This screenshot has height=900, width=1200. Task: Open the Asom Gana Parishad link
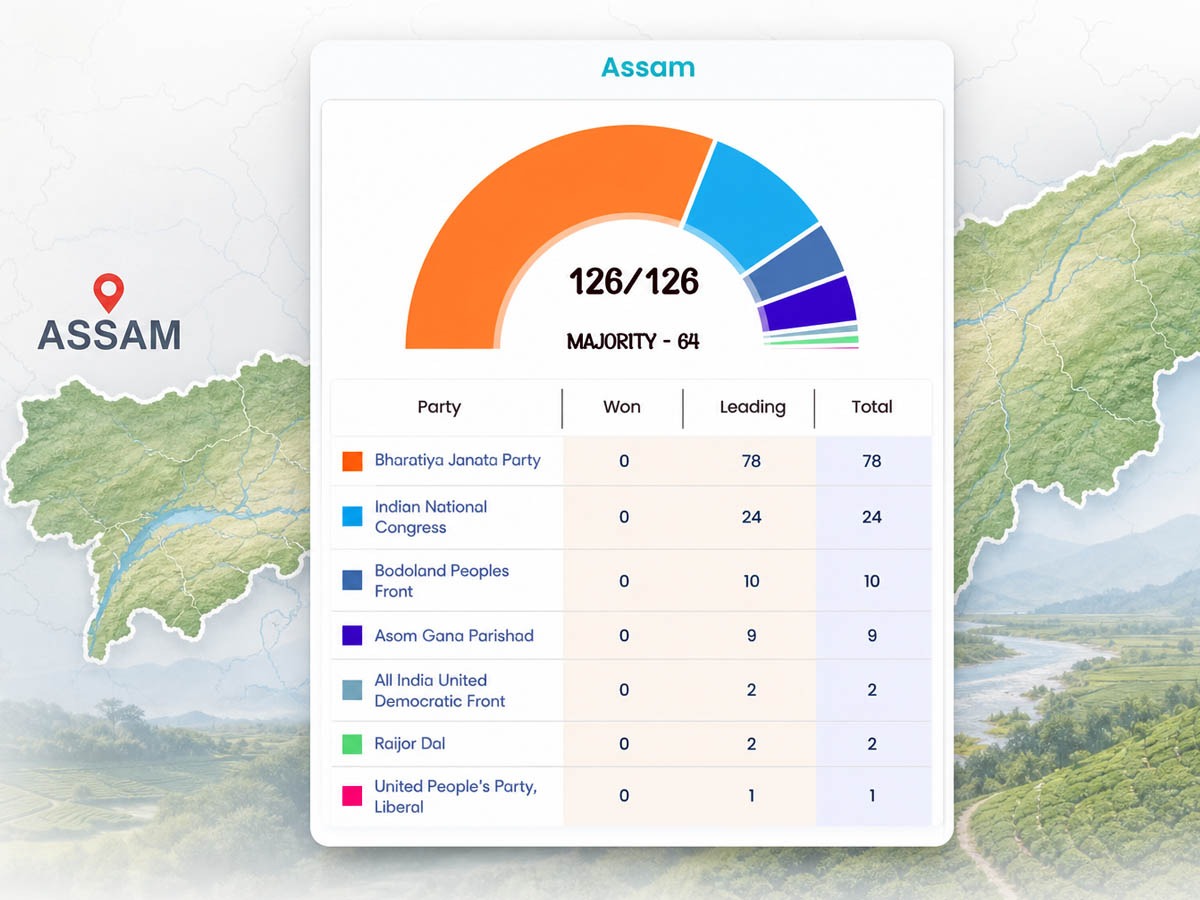[x=454, y=635]
